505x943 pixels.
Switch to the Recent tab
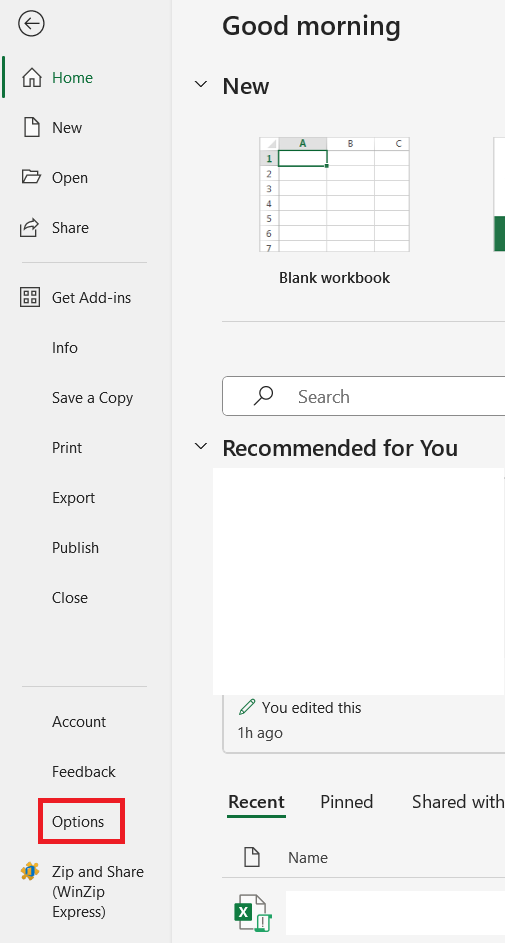pyautogui.click(x=256, y=802)
